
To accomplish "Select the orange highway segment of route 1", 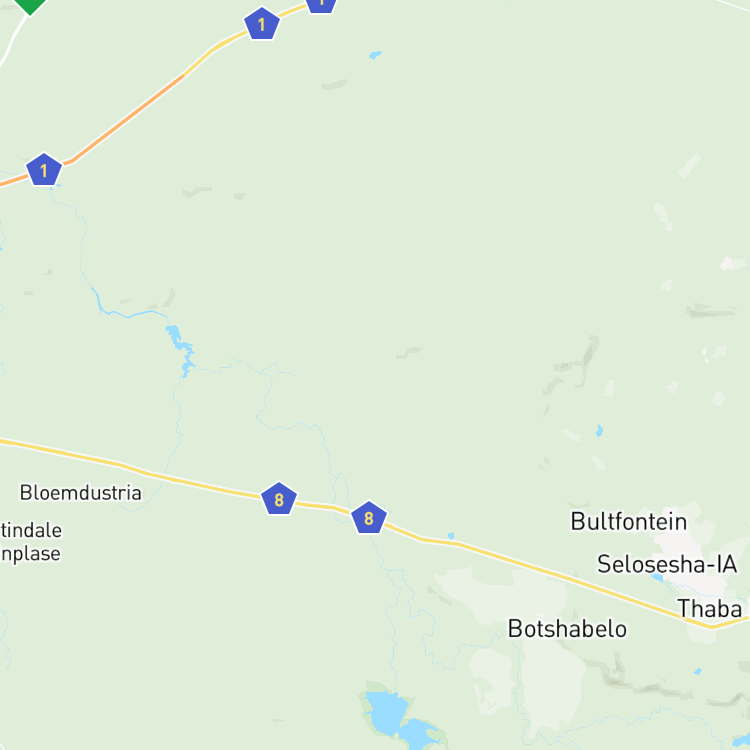I will 127,119.
